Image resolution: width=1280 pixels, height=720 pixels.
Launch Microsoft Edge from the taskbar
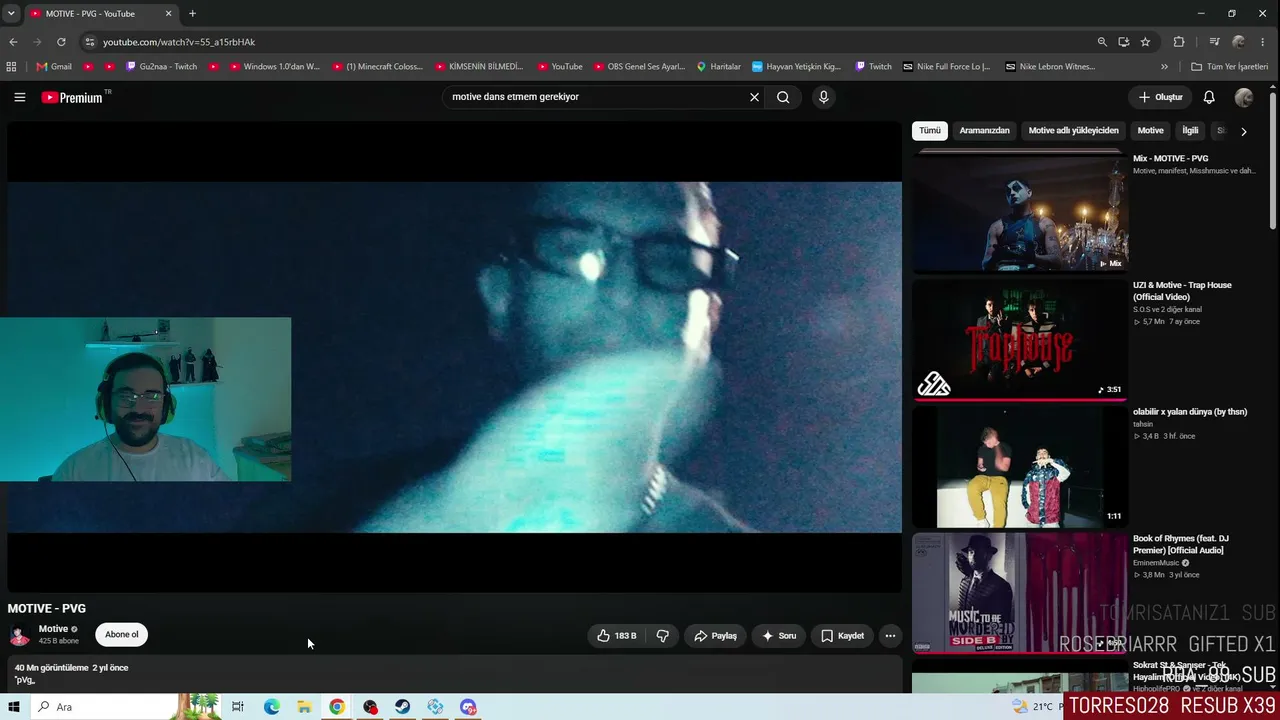271,707
